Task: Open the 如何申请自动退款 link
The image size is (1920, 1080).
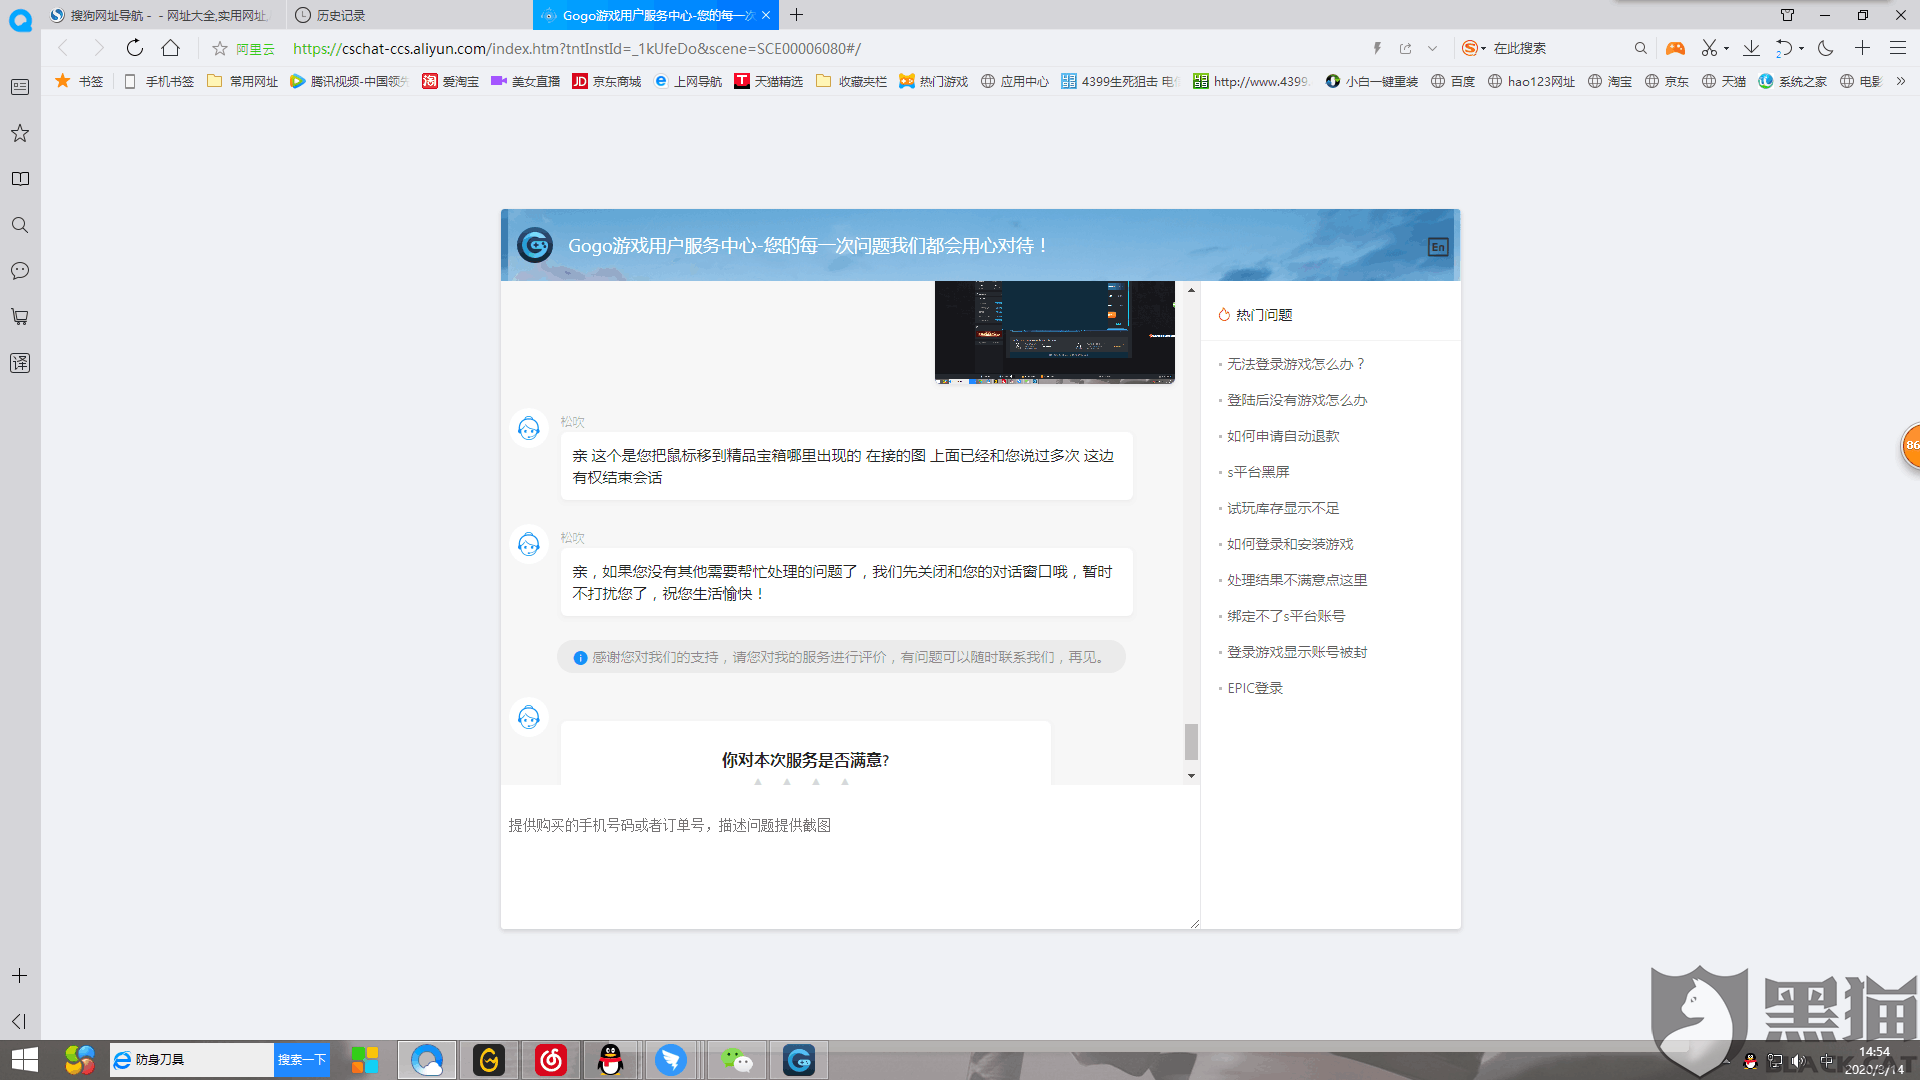Action: 1283,436
